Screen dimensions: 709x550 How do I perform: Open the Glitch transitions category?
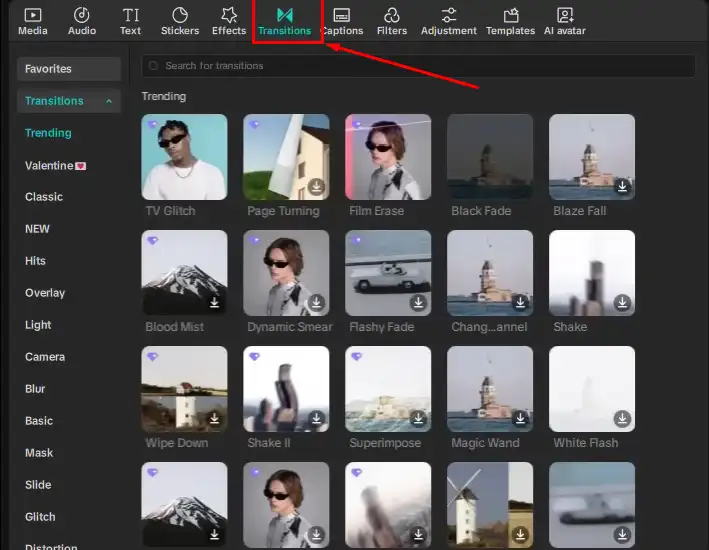coord(41,517)
